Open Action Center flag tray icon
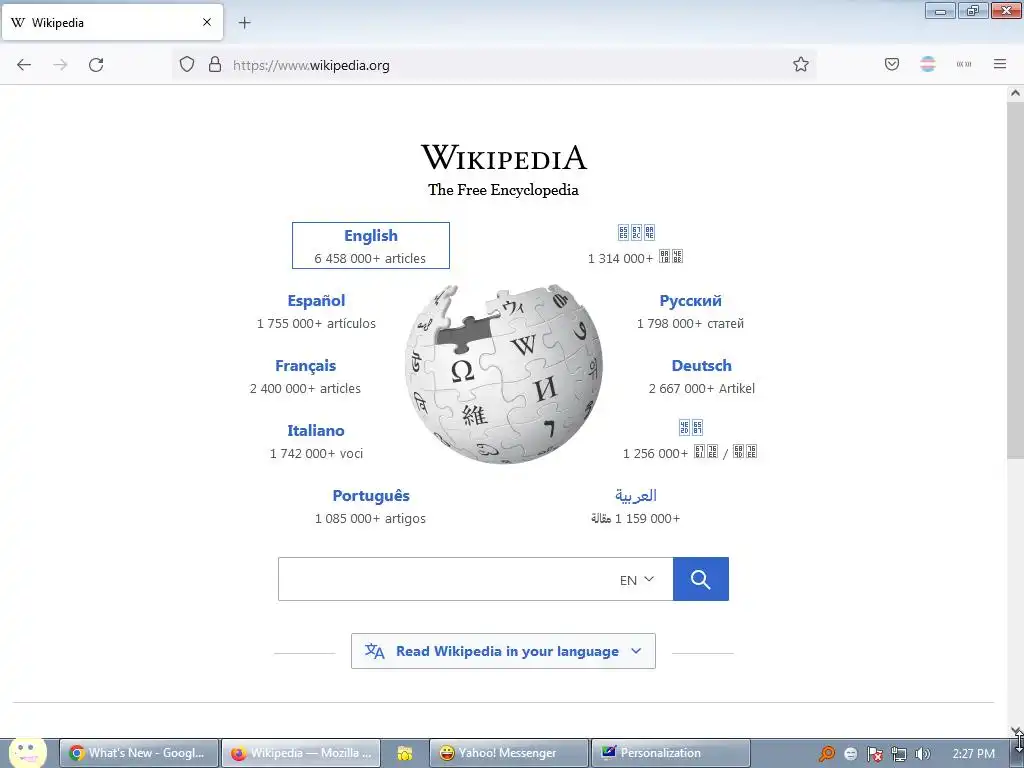 (x=874, y=754)
